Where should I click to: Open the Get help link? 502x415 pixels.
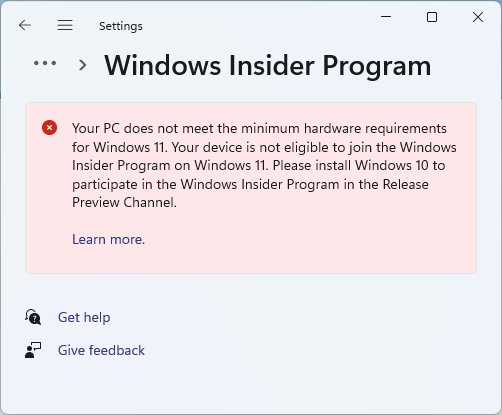click(84, 317)
